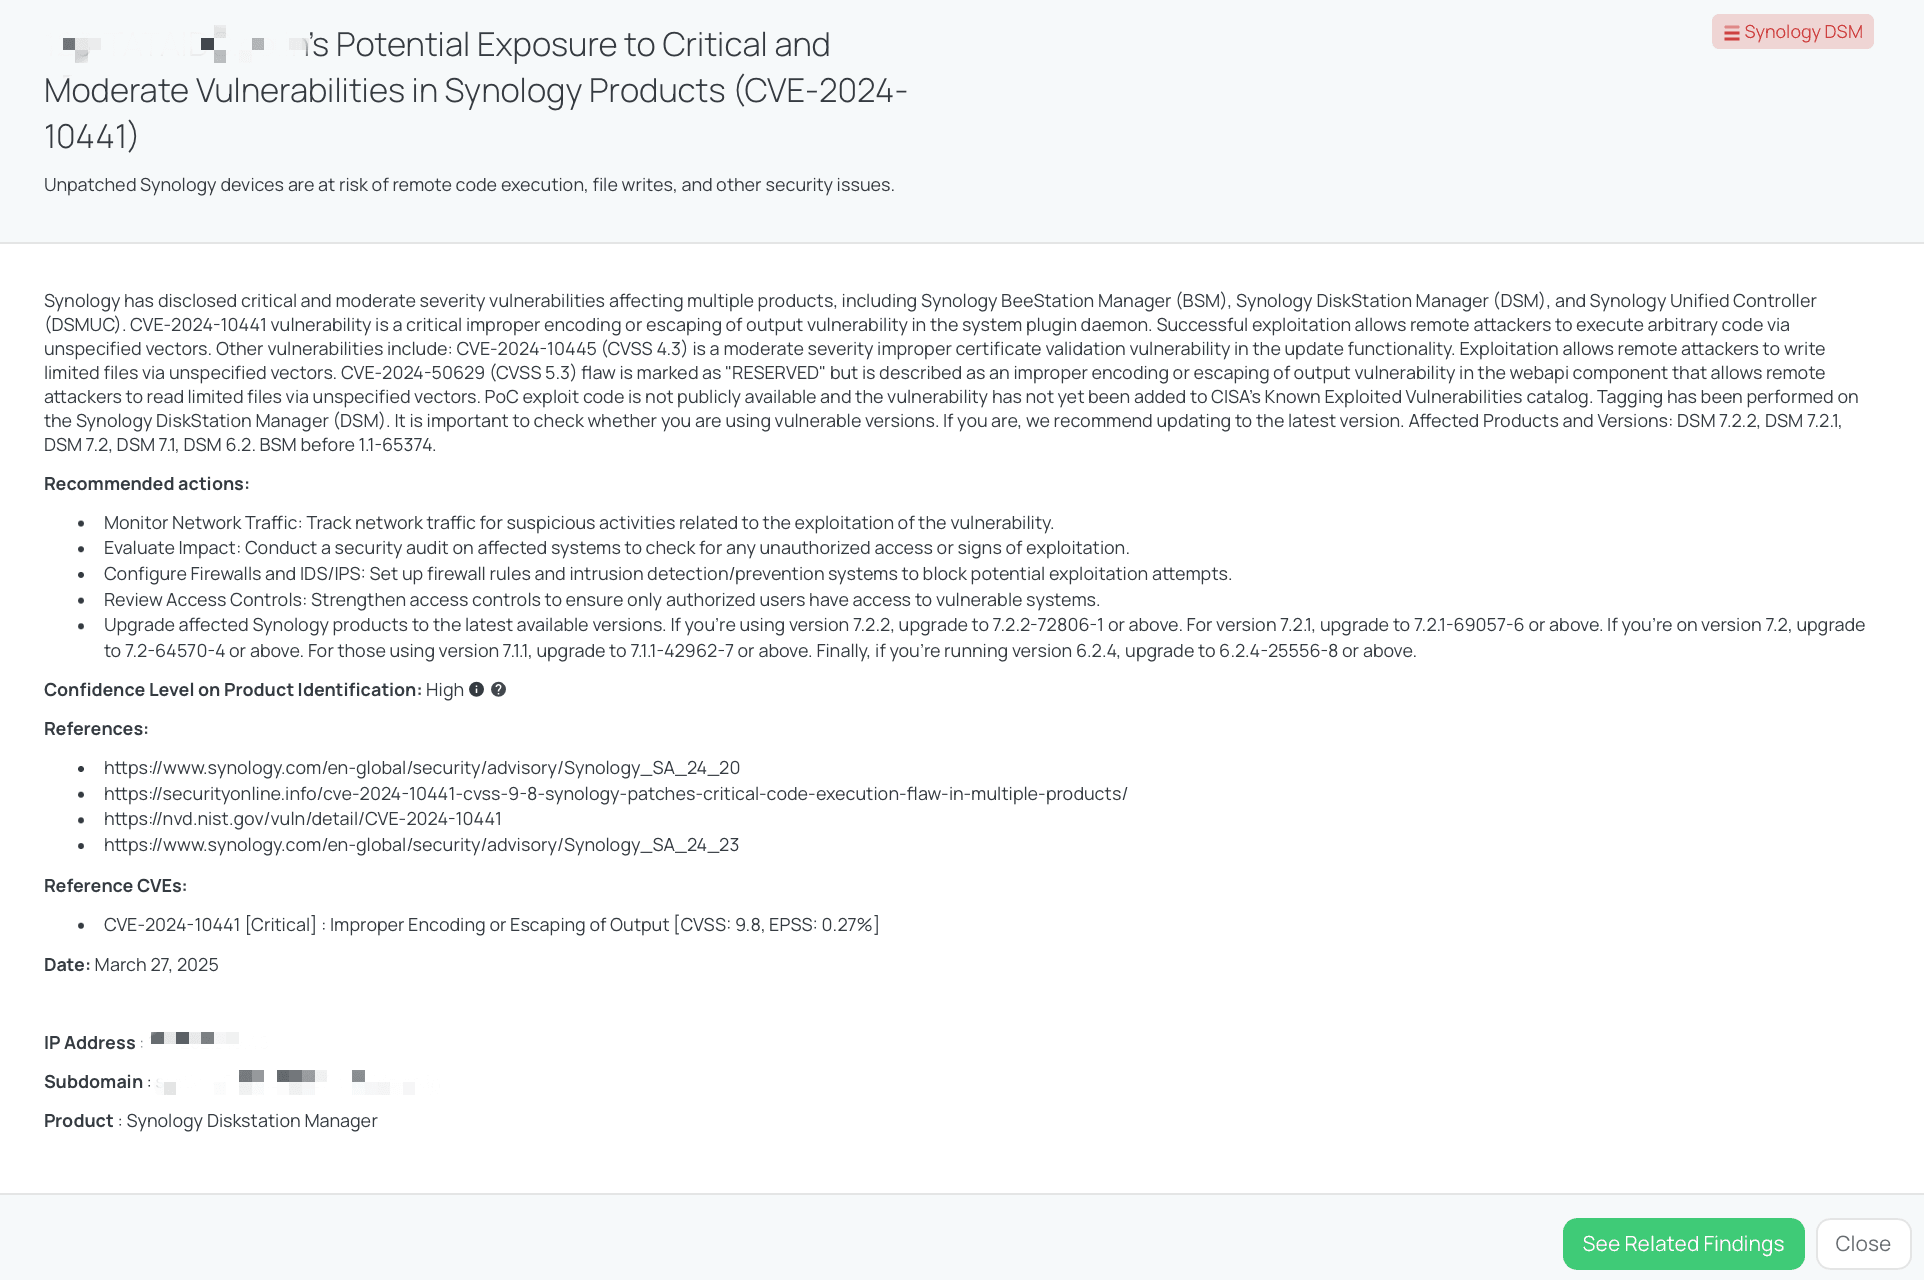Click the bullet before the nvd.nist.gov reference

coord(84,818)
